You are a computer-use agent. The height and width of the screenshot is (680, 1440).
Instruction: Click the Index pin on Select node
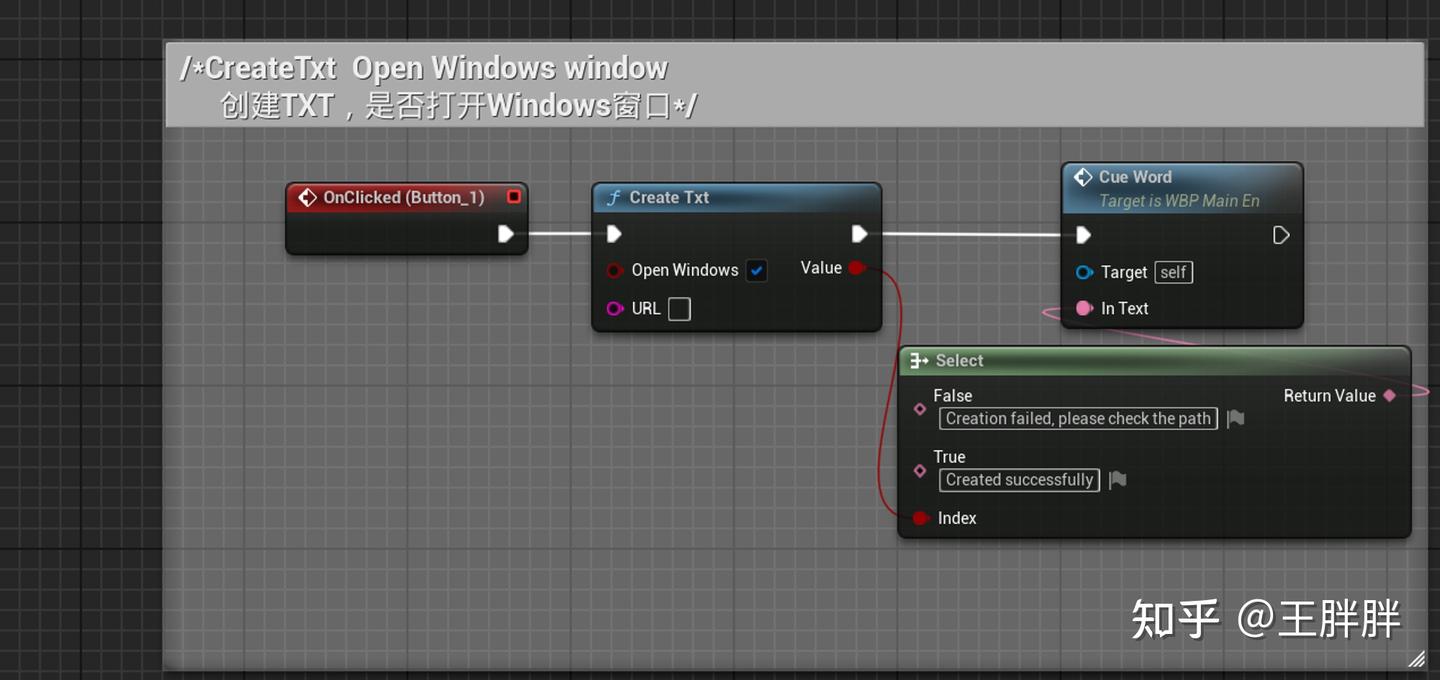pos(921,518)
